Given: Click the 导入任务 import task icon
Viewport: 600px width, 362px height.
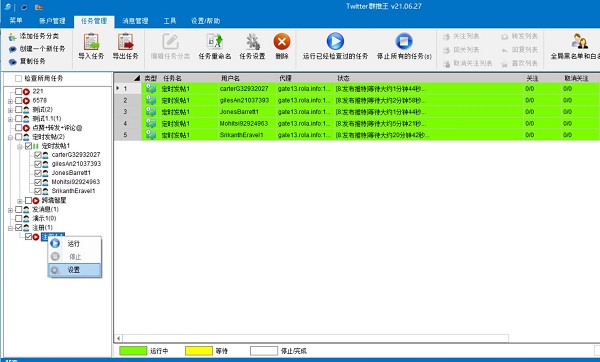Looking at the screenshot, I should (x=91, y=42).
